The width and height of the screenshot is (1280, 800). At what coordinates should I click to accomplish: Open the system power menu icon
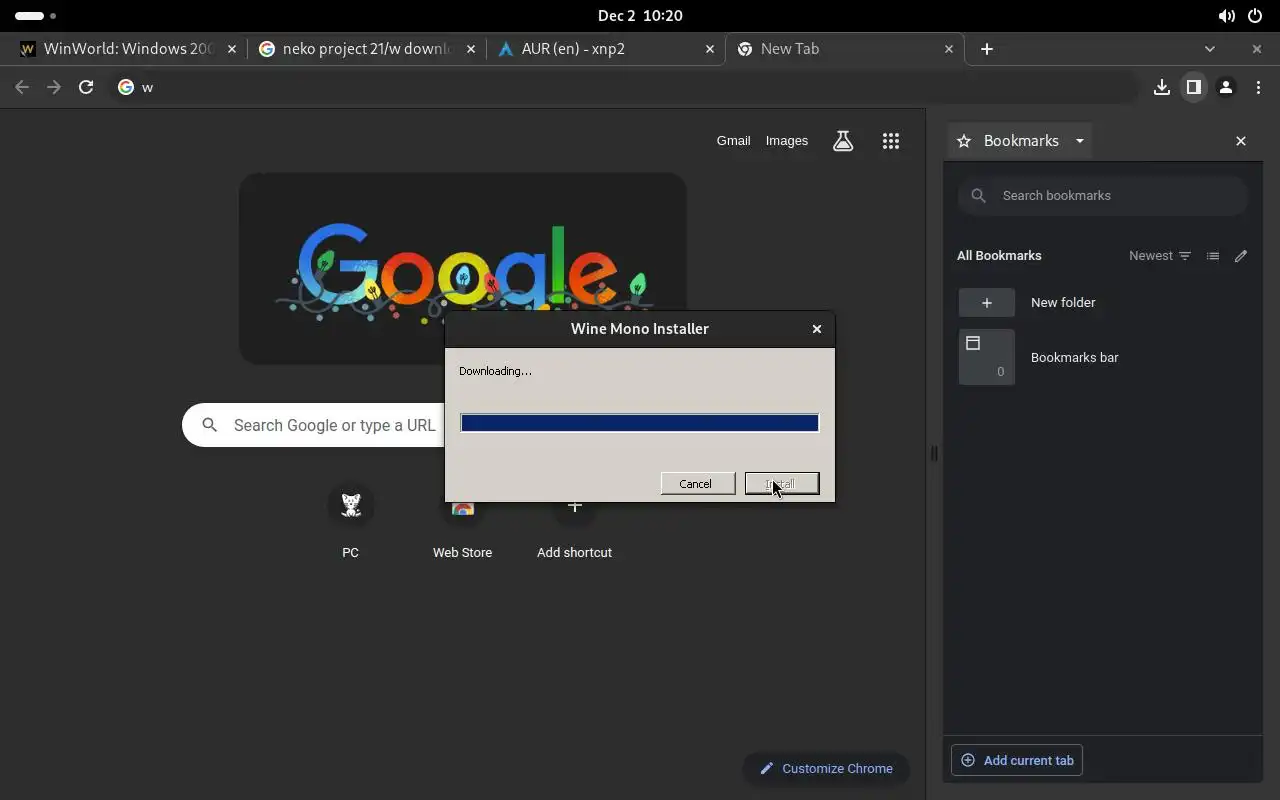click(x=1255, y=16)
